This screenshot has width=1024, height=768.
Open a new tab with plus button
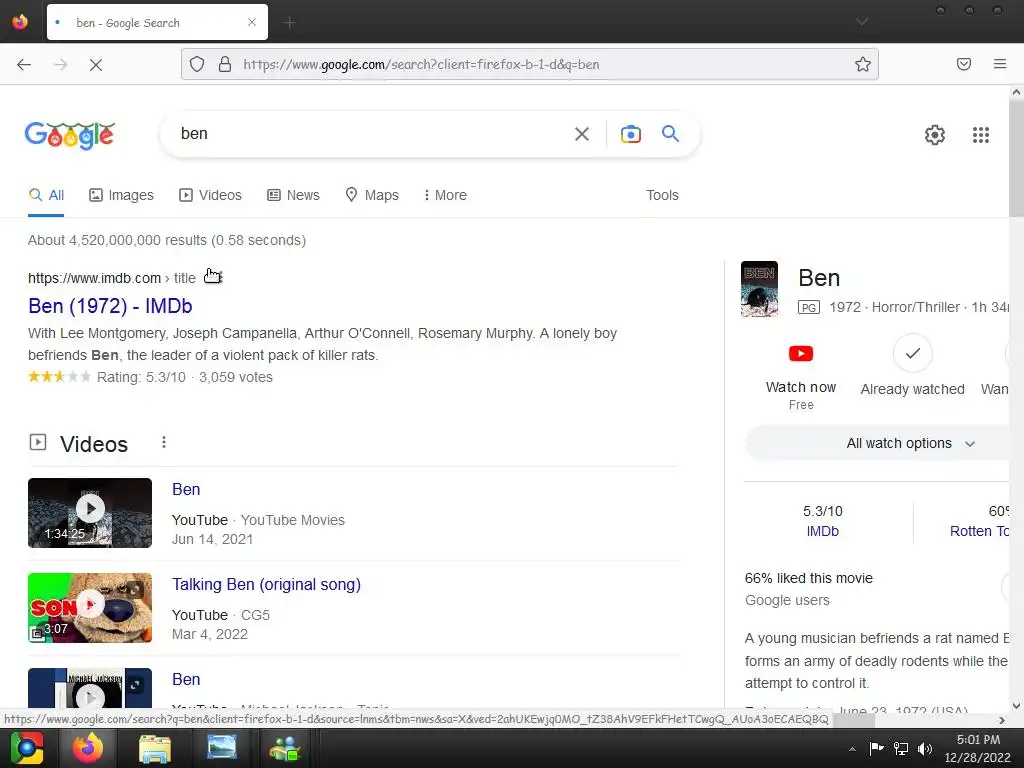[x=290, y=23]
